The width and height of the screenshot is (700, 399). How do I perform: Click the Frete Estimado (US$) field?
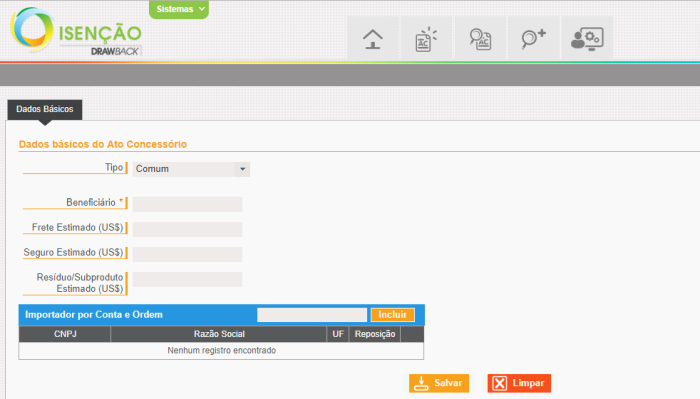click(x=188, y=229)
